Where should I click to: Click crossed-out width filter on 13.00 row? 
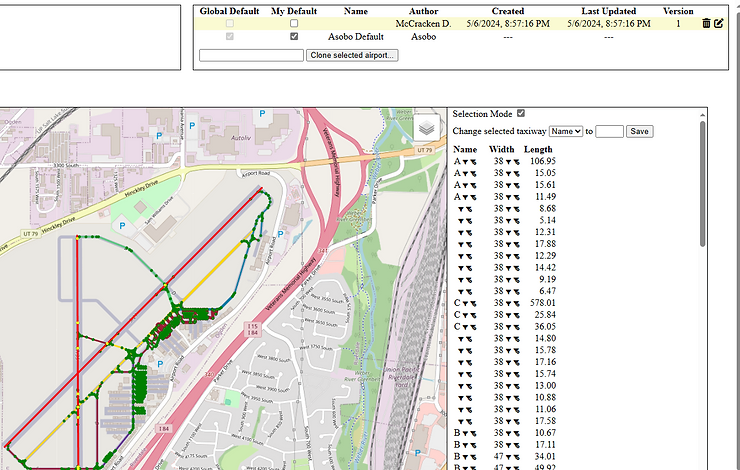pyautogui.click(x=516, y=386)
